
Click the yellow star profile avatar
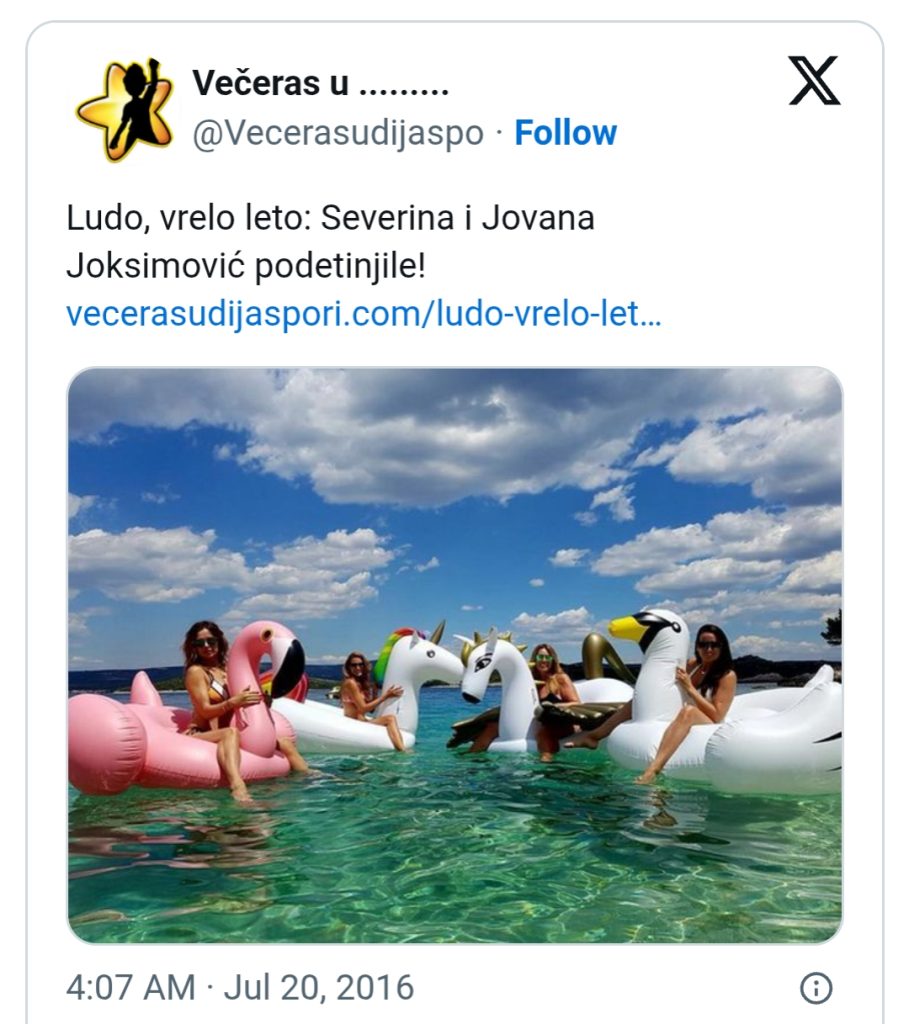(125, 109)
